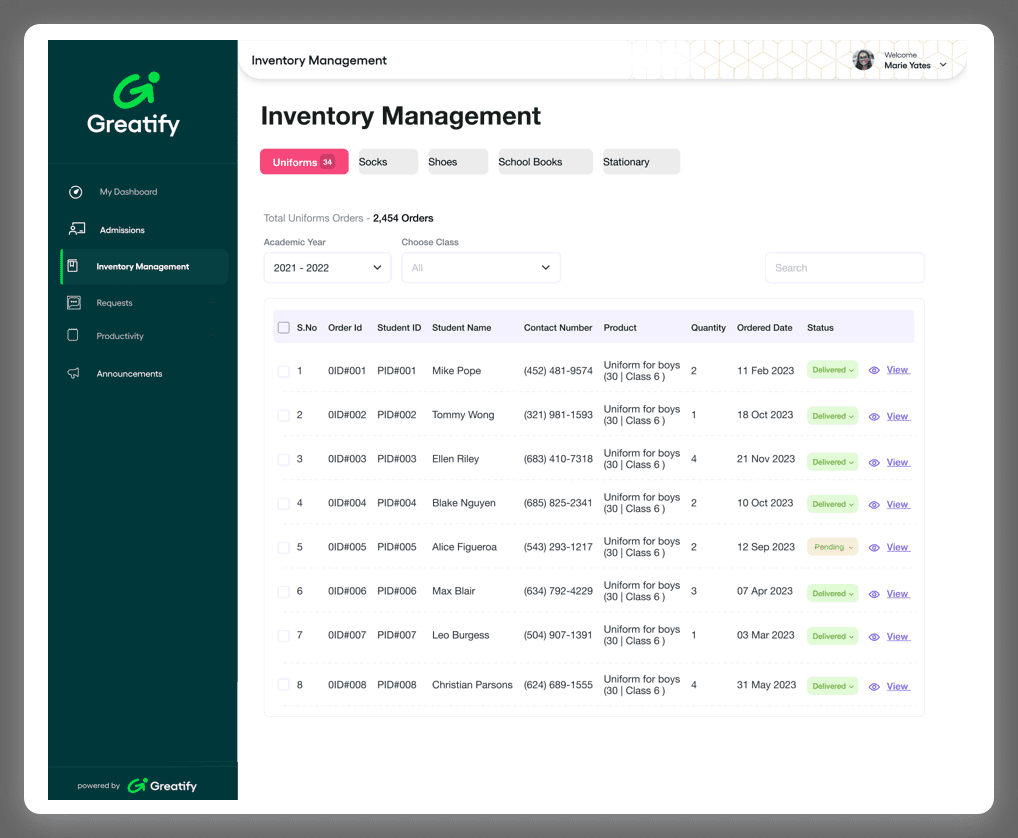Click the My Dashboard compass icon
Viewport: 1018px width, 838px height.
[x=75, y=192]
